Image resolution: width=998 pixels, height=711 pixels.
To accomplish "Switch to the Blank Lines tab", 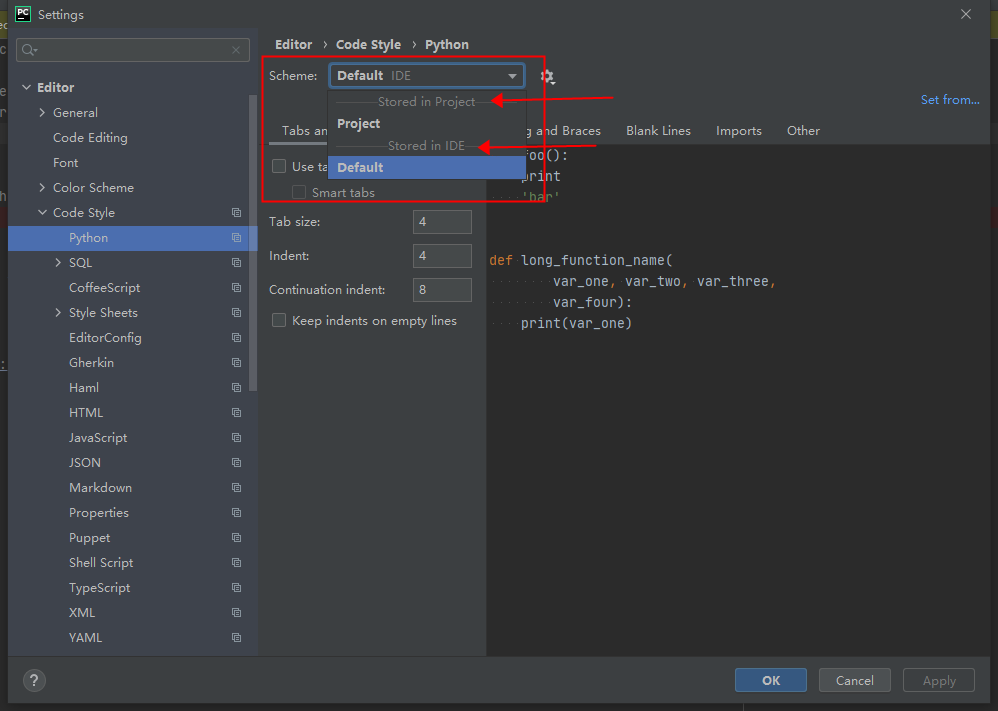I will pos(658,131).
